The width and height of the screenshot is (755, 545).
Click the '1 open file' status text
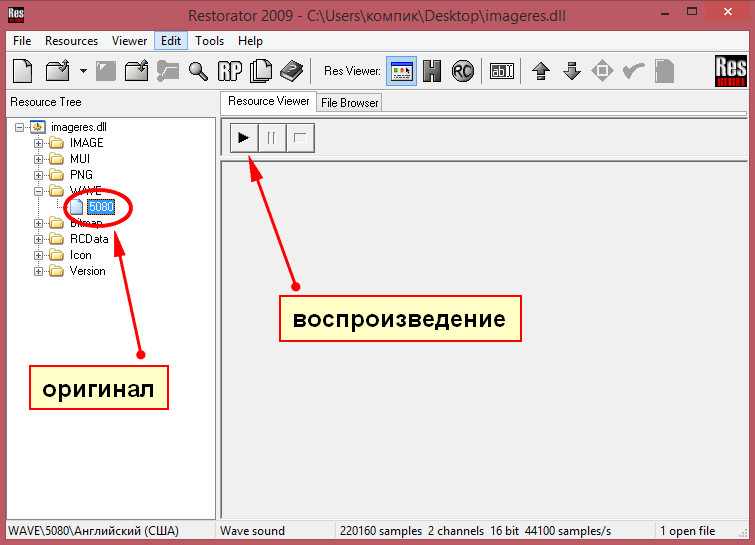pyautogui.click(x=688, y=531)
